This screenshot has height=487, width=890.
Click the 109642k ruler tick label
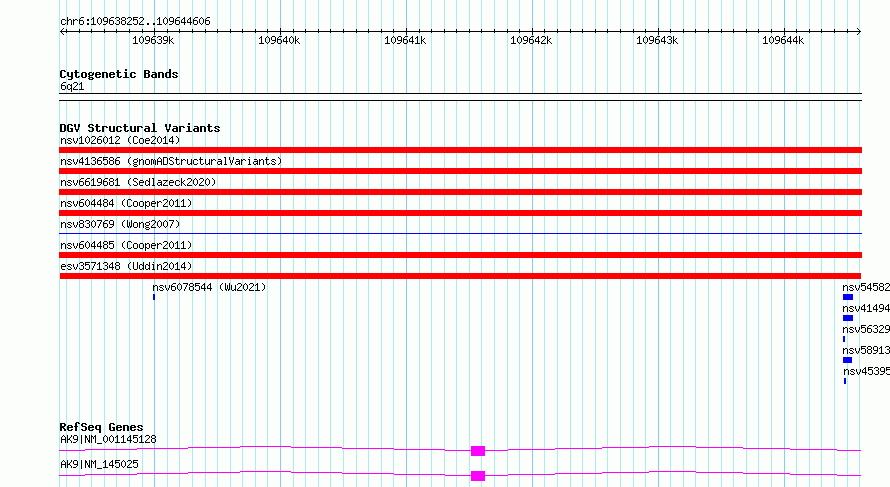[531, 40]
